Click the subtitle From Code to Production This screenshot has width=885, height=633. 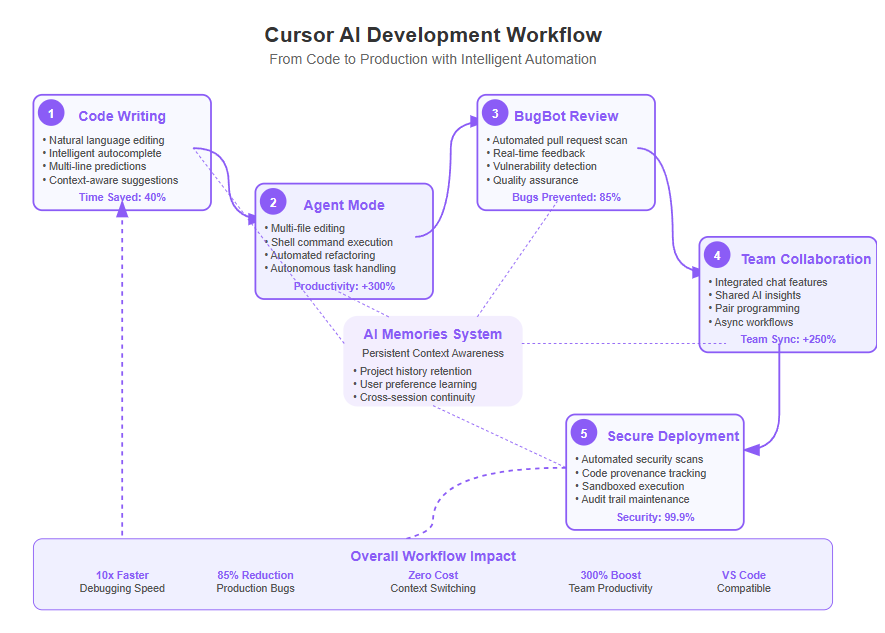tap(433, 59)
